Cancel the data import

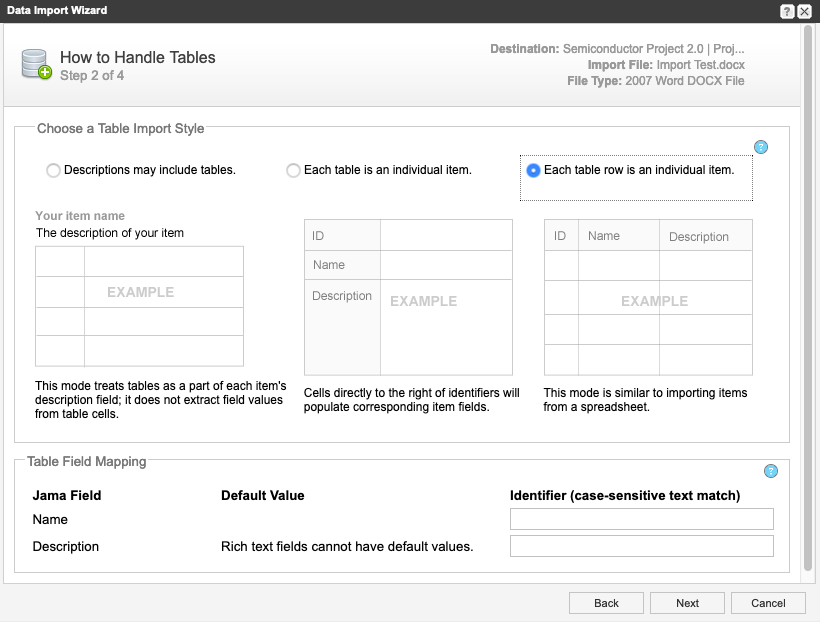pos(768,603)
